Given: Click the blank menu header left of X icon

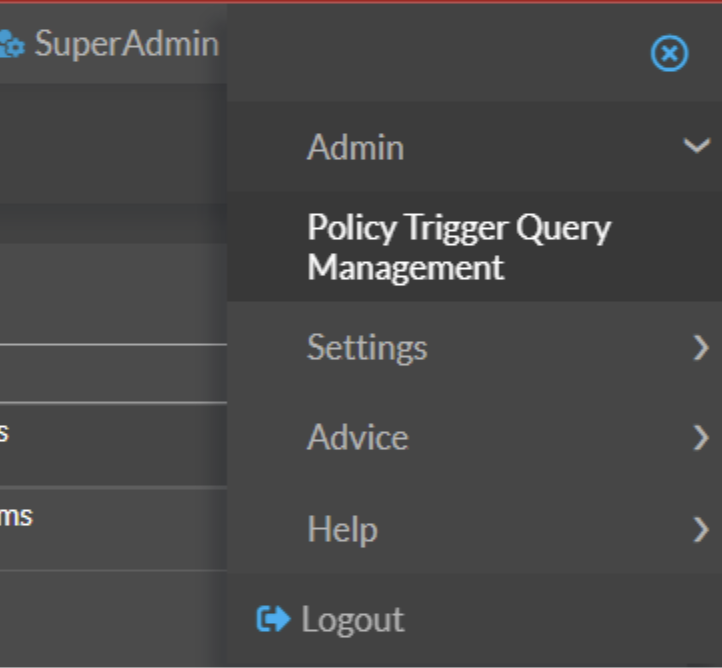Looking at the screenshot, I should click(x=430, y=53).
